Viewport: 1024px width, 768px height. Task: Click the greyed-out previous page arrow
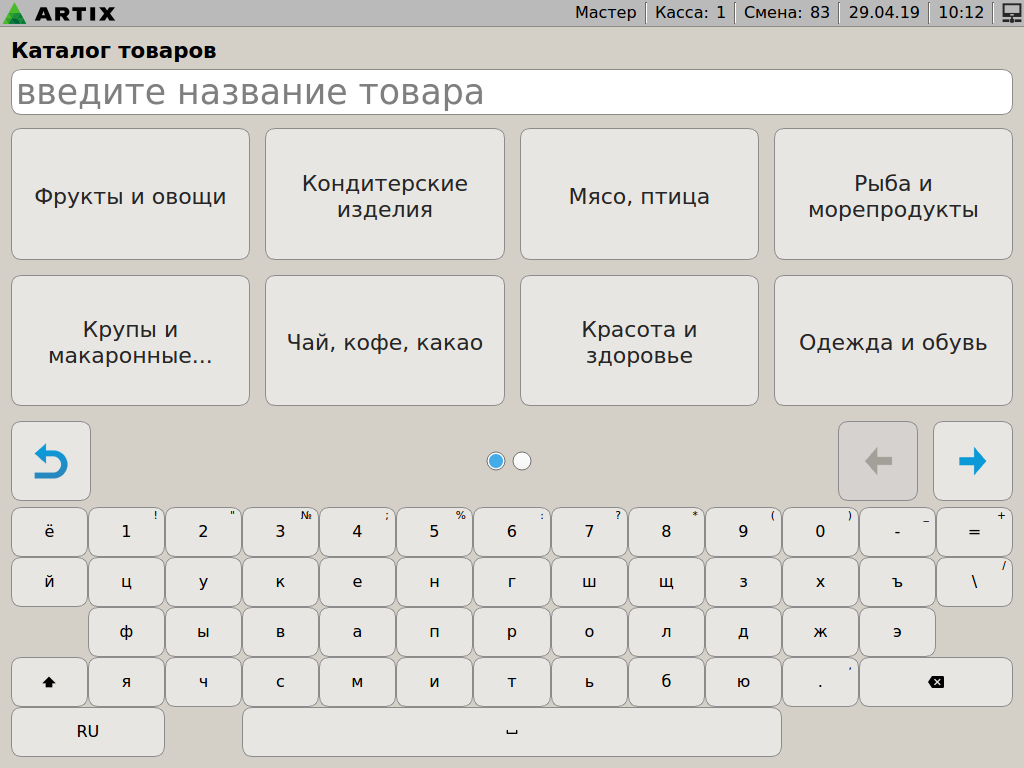point(877,461)
